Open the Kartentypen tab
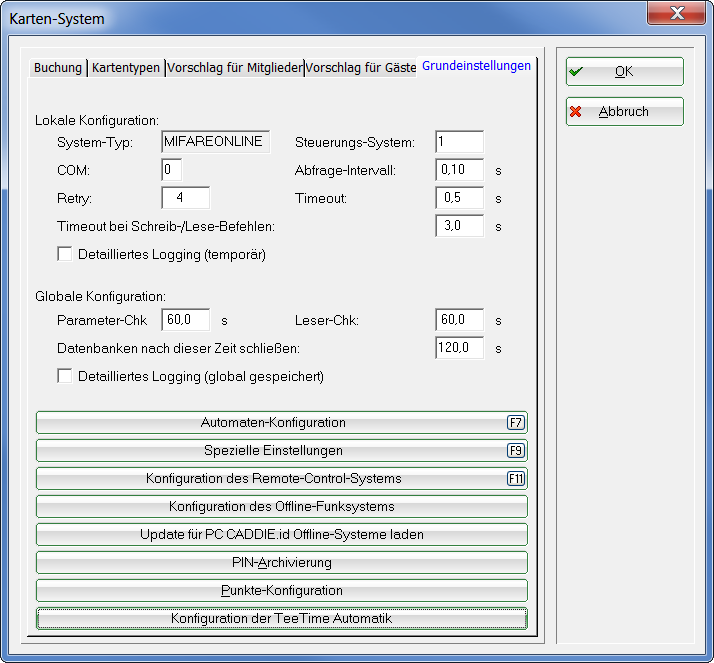The width and height of the screenshot is (714, 663). (x=126, y=68)
